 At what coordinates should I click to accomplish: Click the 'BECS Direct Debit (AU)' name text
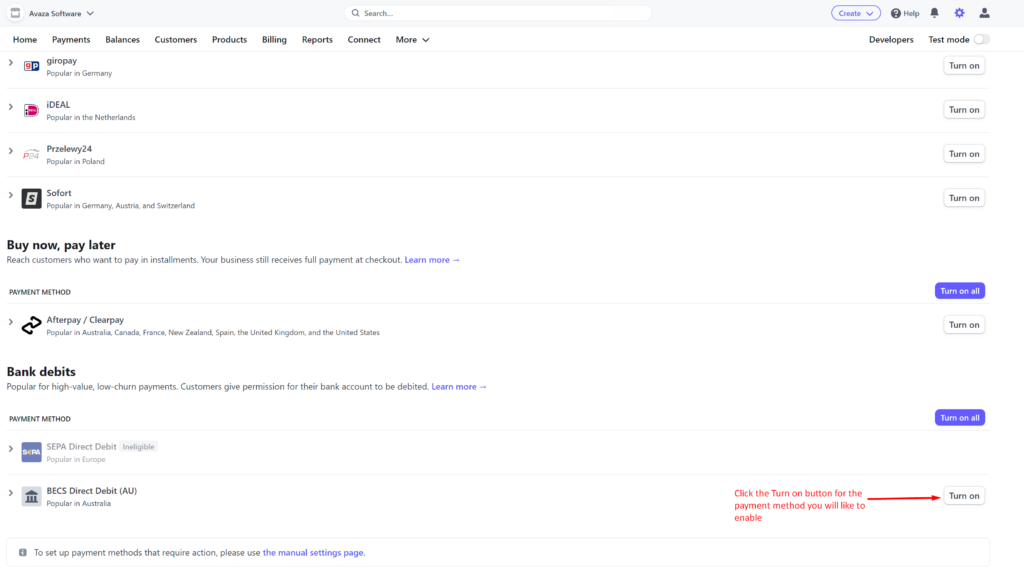tap(91, 491)
